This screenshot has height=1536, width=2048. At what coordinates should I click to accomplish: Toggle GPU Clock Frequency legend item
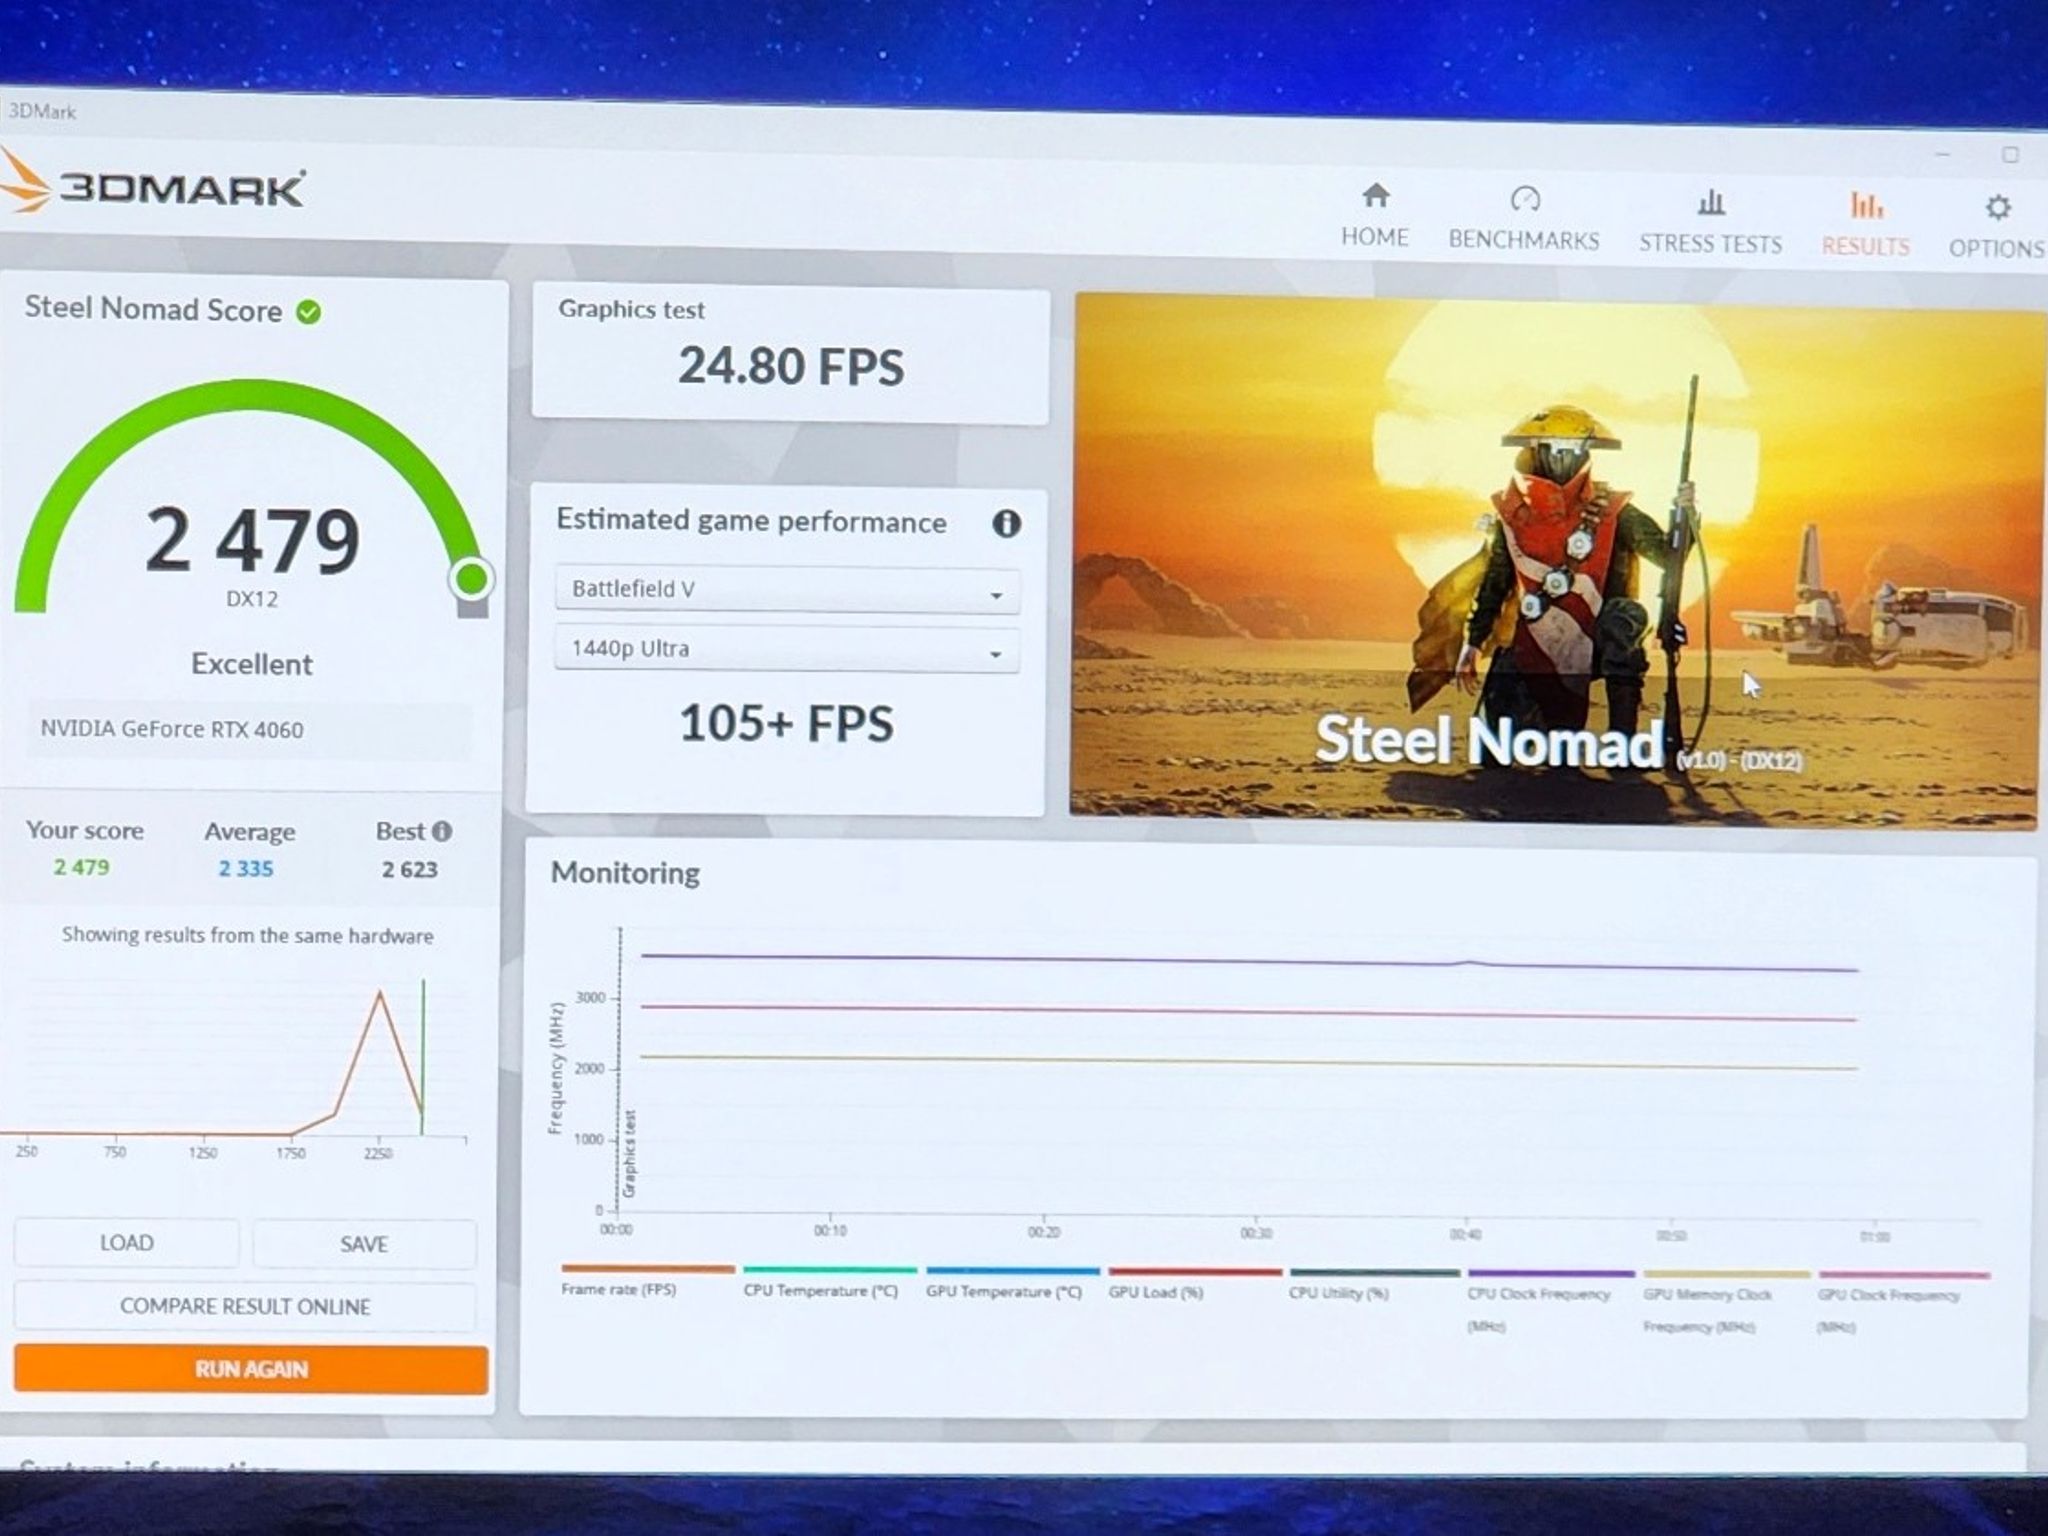pyautogui.click(x=1904, y=1304)
